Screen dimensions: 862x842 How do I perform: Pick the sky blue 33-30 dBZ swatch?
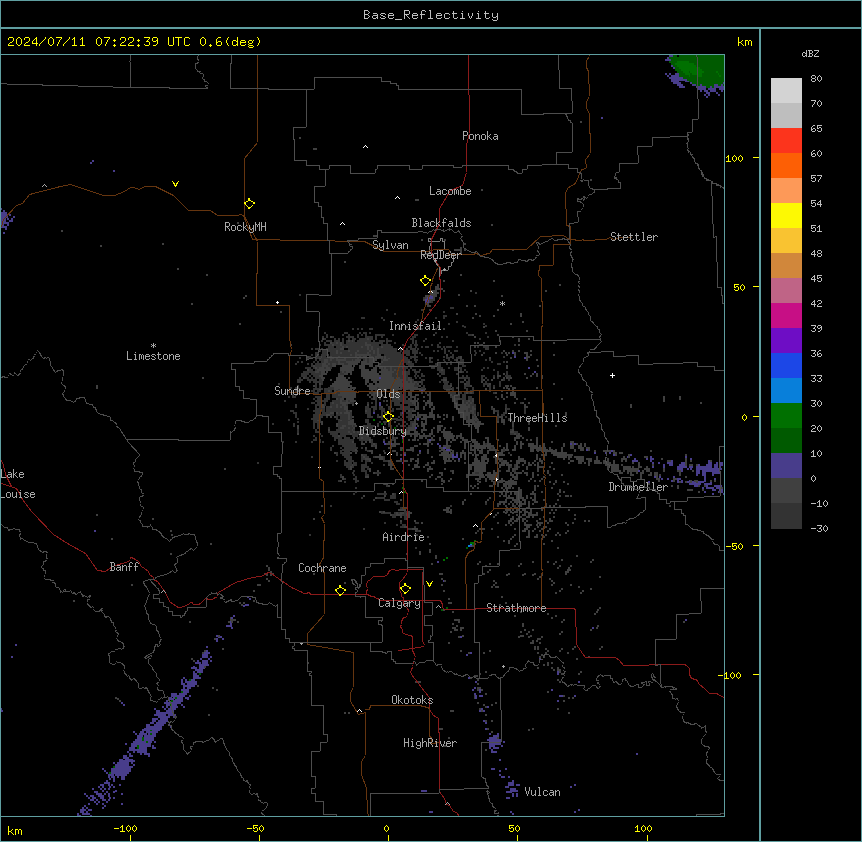point(786,391)
